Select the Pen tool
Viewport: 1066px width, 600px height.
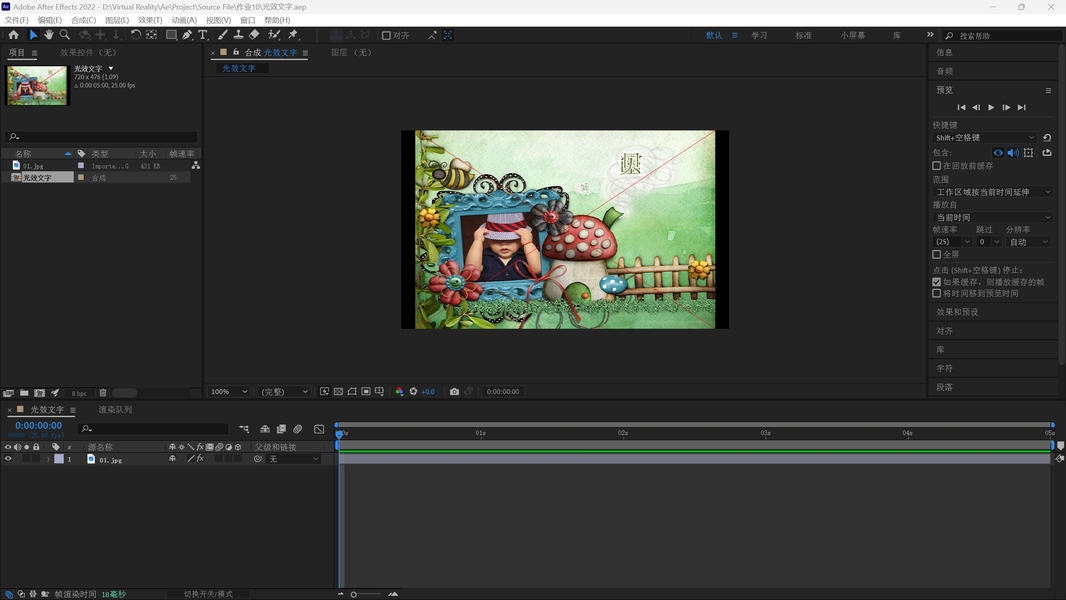tap(187, 35)
